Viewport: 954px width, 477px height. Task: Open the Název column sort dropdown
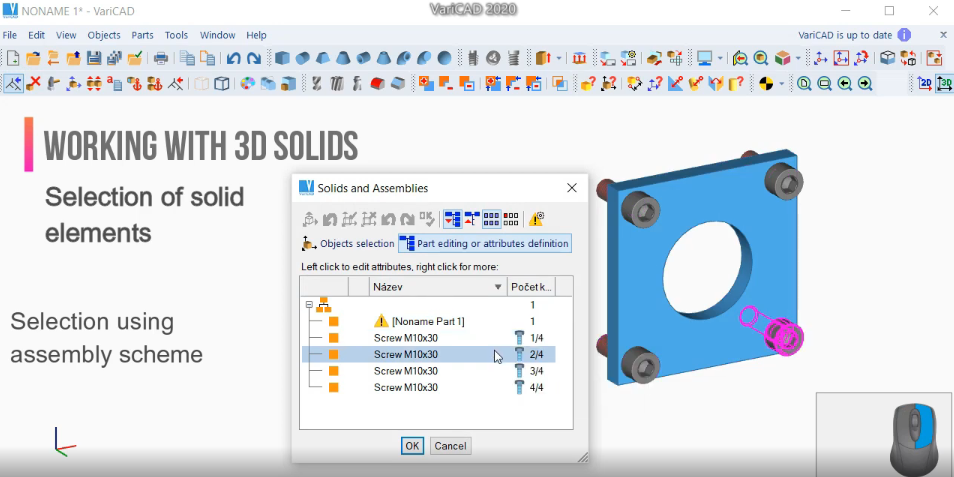(x=498, y=287)
